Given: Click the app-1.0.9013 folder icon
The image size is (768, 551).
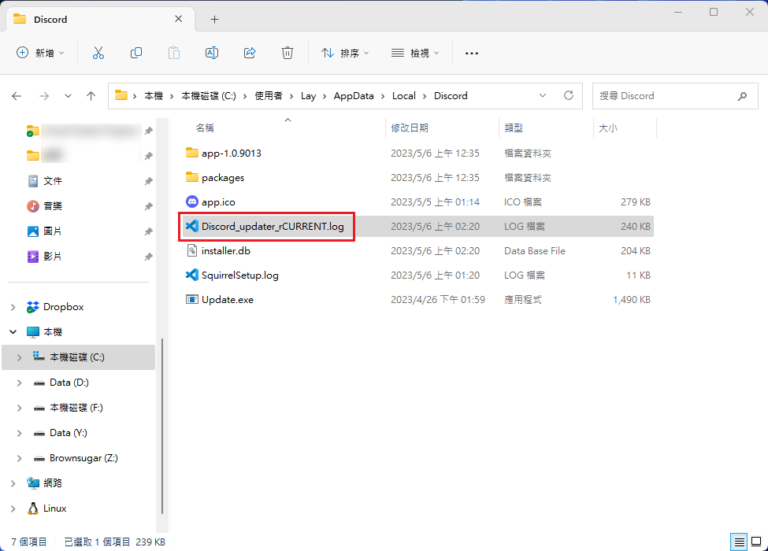Looking at the screenshot, I should 192,152.
